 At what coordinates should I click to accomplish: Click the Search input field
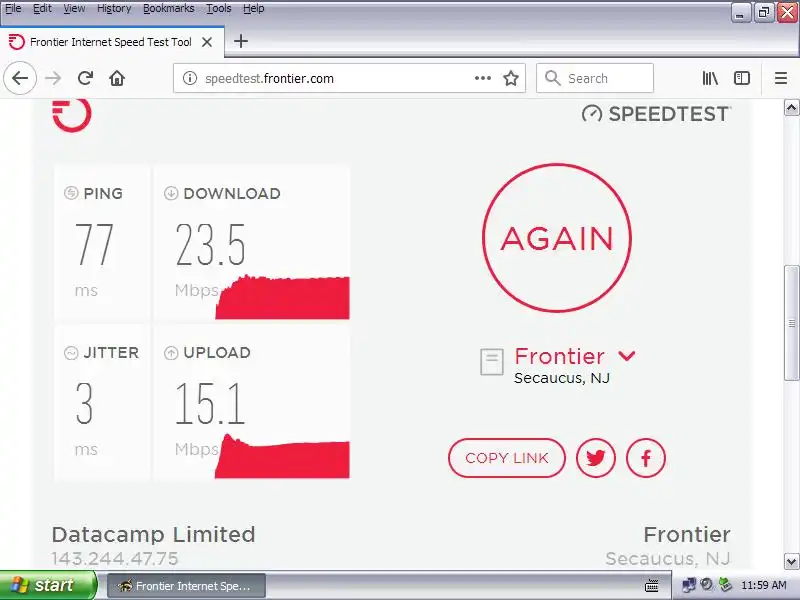click(594, 78)
